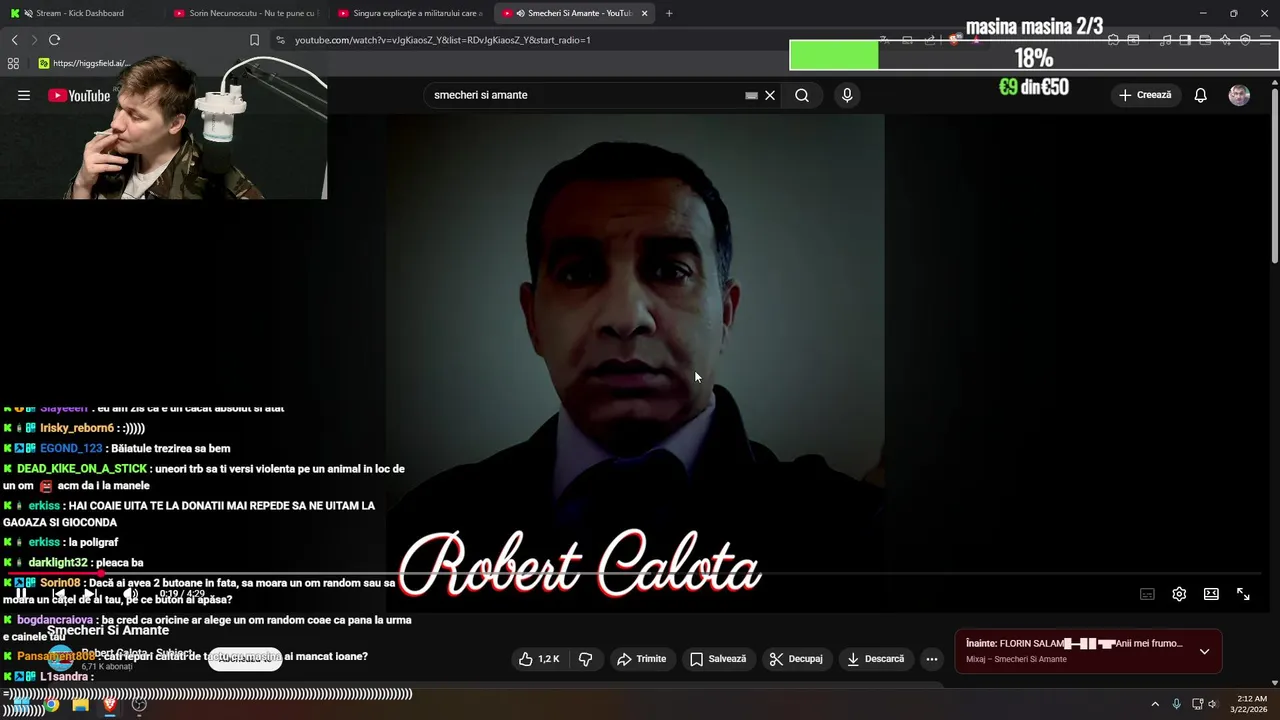
Task: Toggle subtitles button in player
Action: point(1147,594)
